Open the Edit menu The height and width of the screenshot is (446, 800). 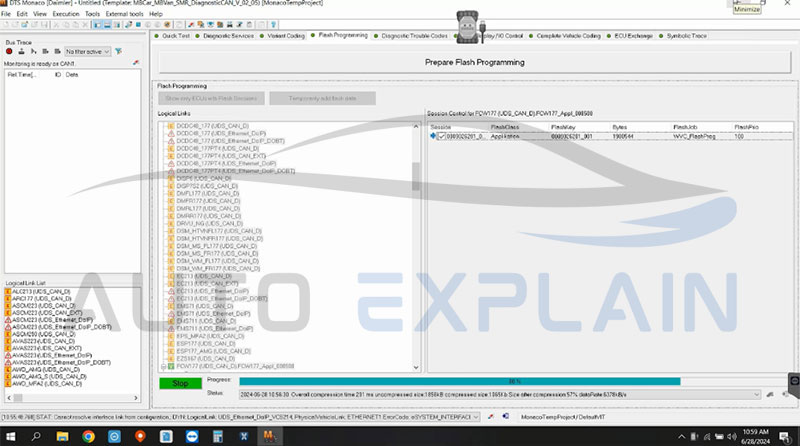pos(22,14)
